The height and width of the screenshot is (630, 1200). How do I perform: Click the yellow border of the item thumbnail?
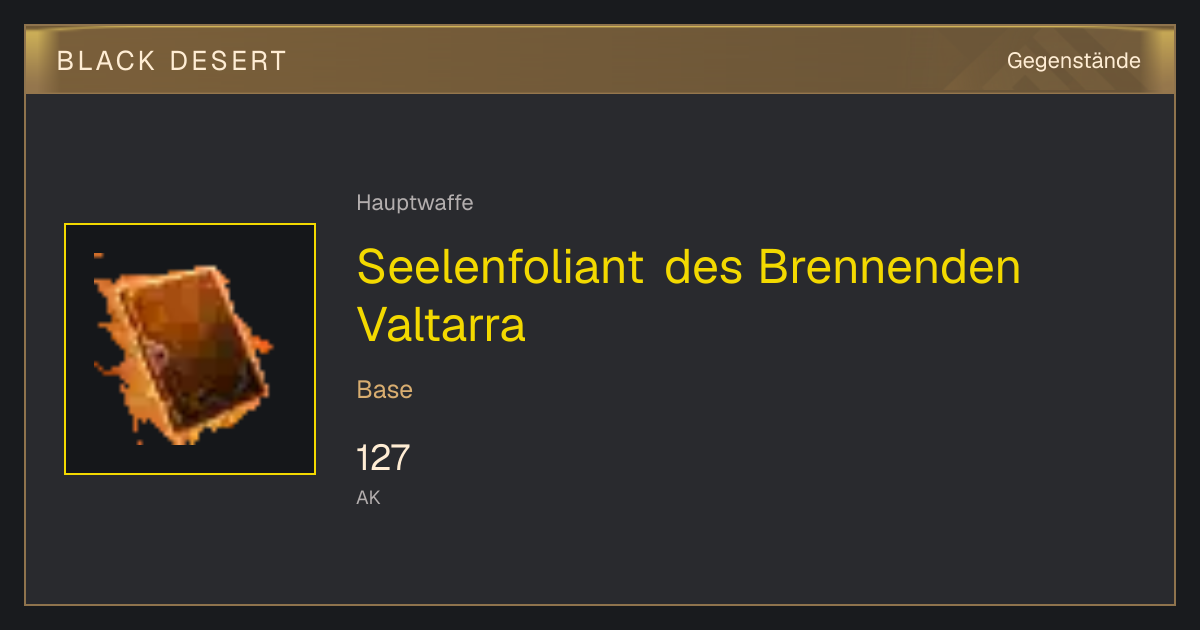tap(190, 225)
